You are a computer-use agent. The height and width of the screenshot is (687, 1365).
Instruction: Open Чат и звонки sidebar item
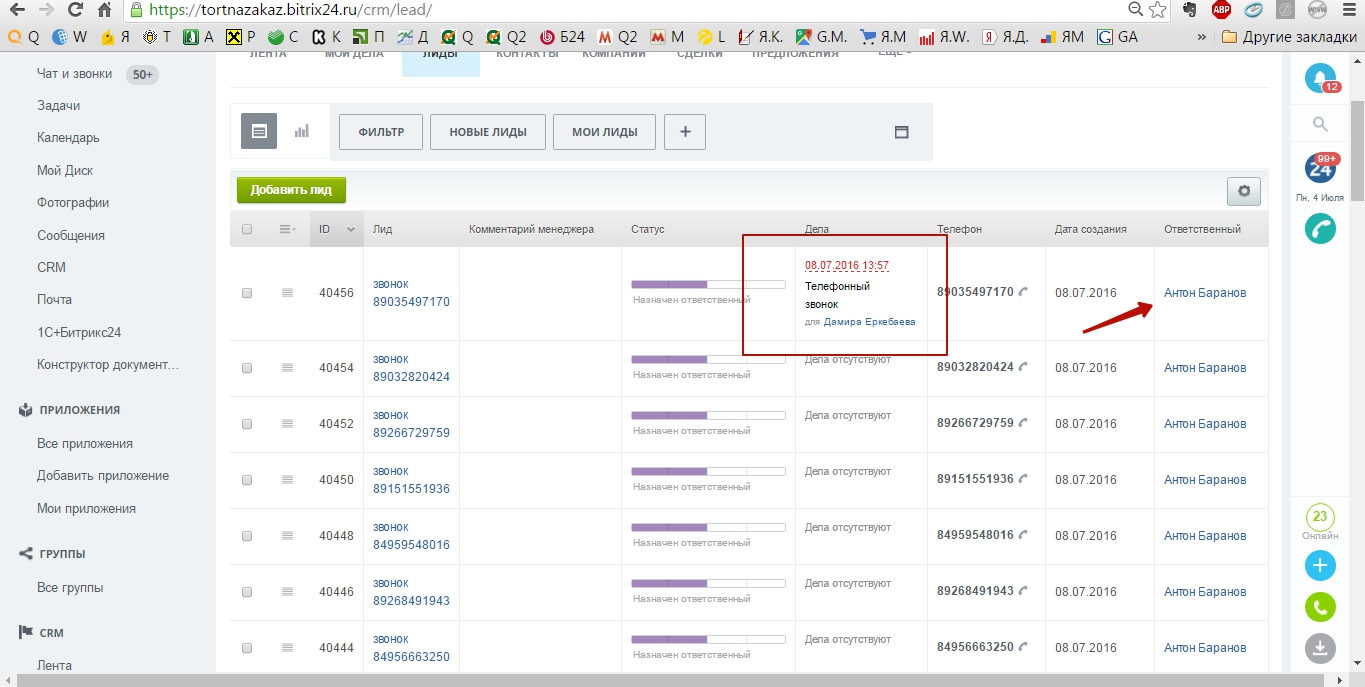click(77, 74)
